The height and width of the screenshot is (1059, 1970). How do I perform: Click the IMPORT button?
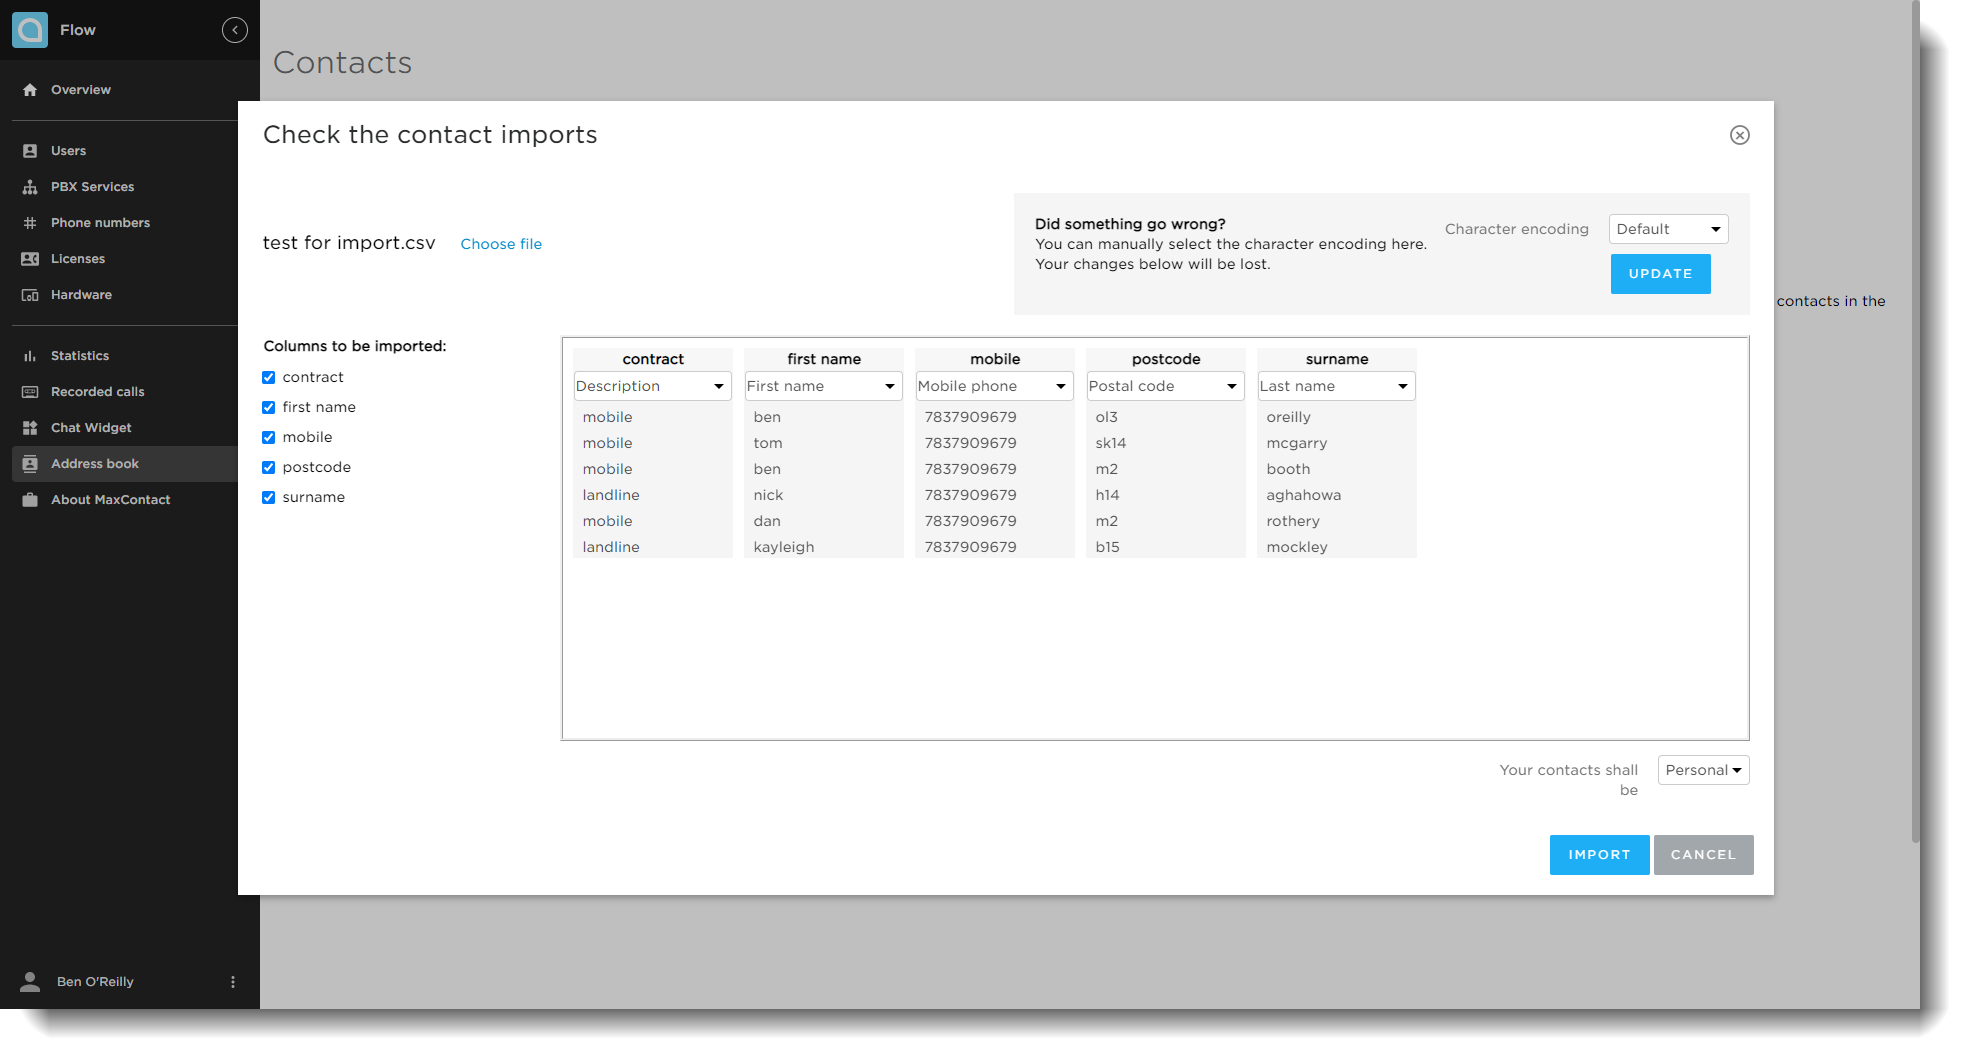coord(1599,855)
